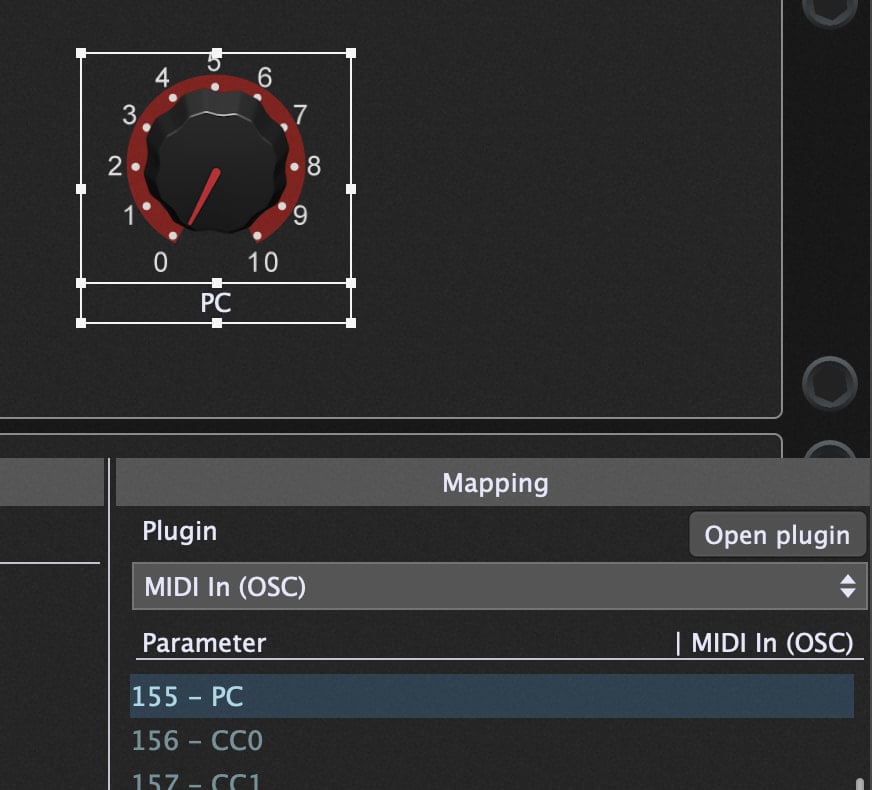Click the left-middle handle of knob selection
872x790 pixels.
tap(81, 188)
